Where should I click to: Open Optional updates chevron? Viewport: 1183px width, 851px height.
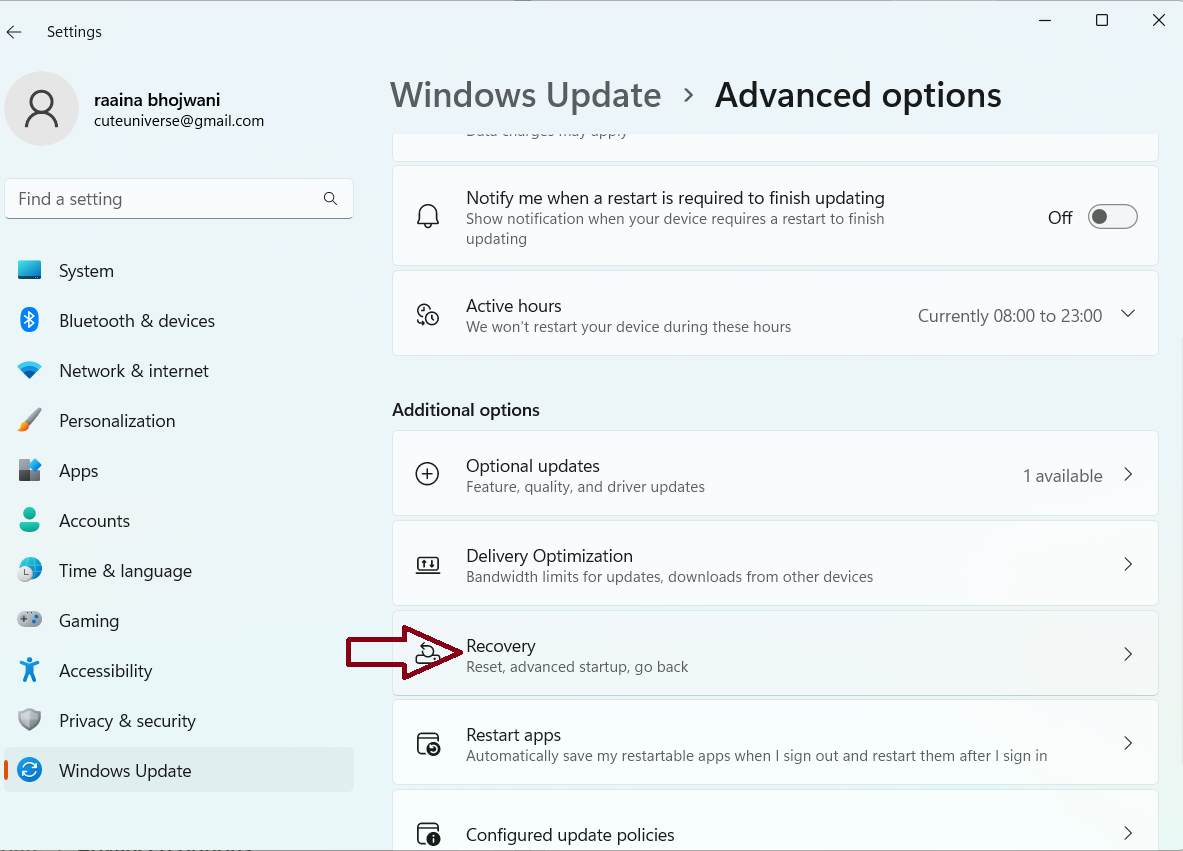pyautogui.click(x=1128, y=475)
